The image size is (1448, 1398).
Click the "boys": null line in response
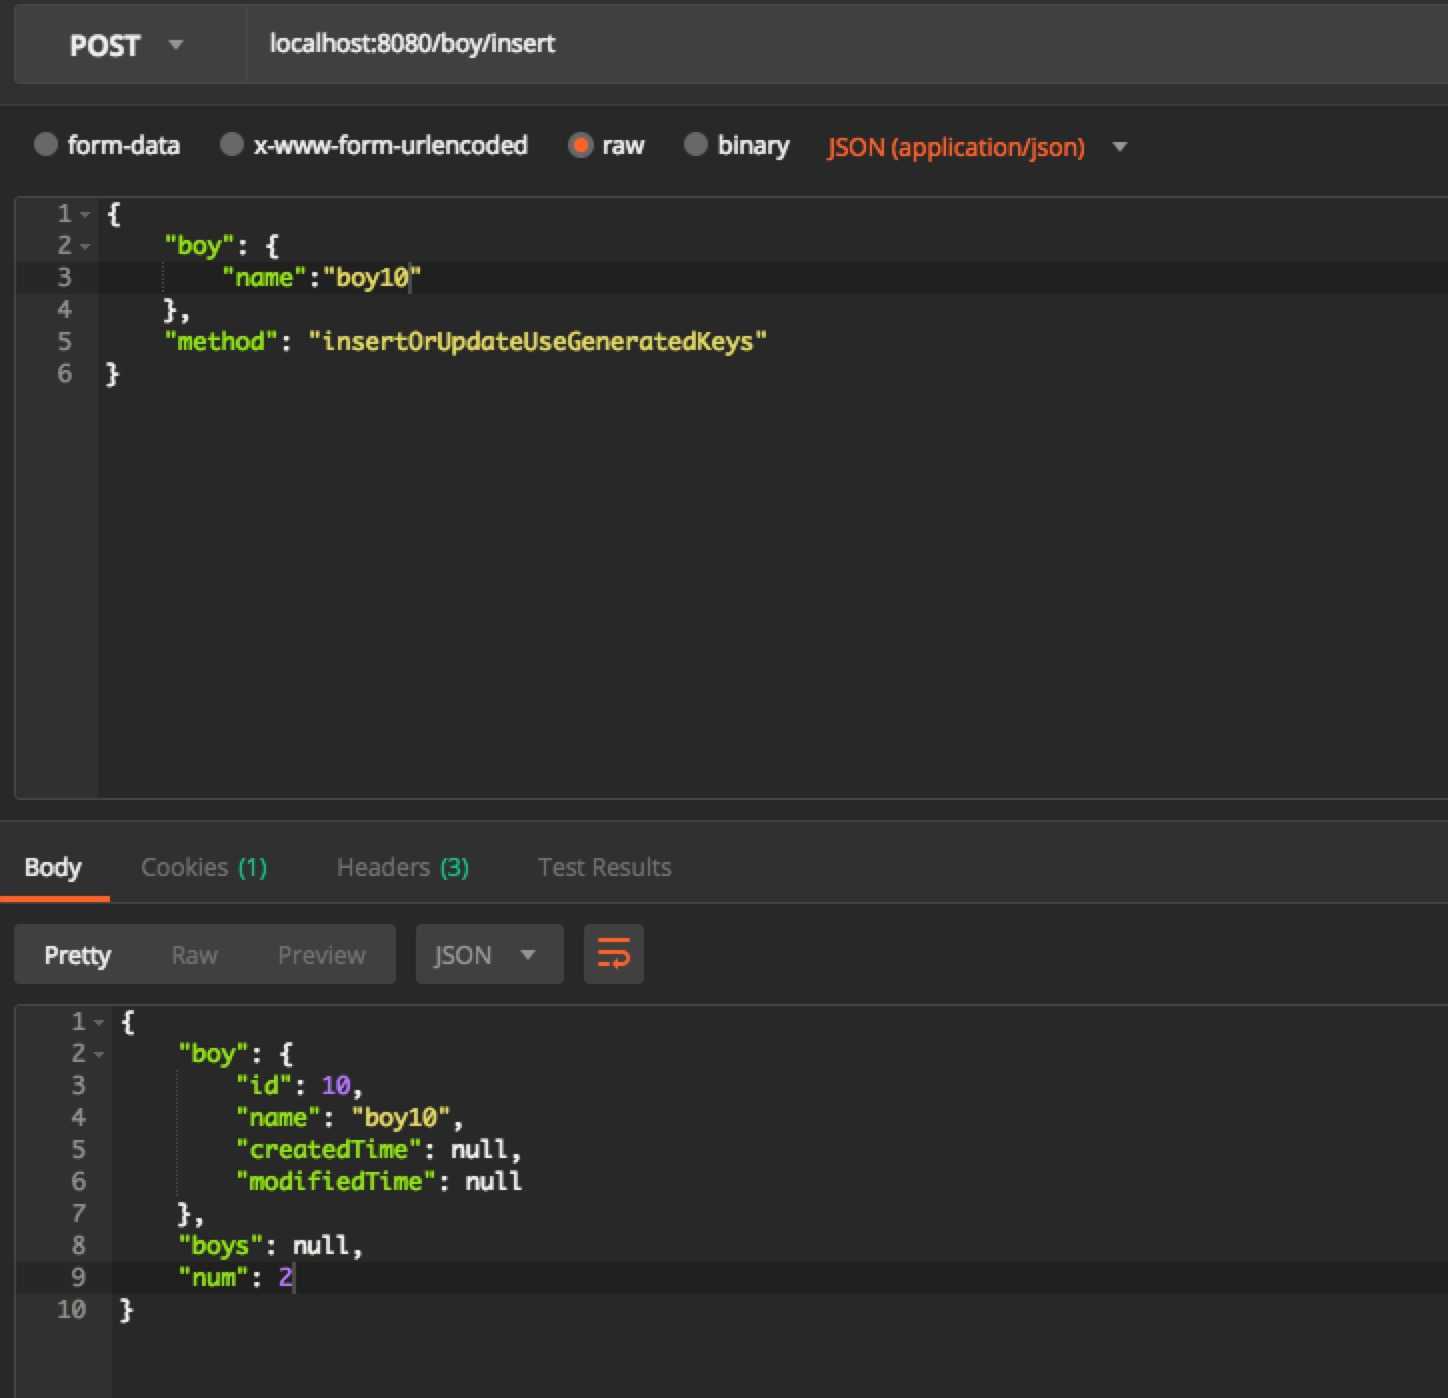(x=271, y=1245)
